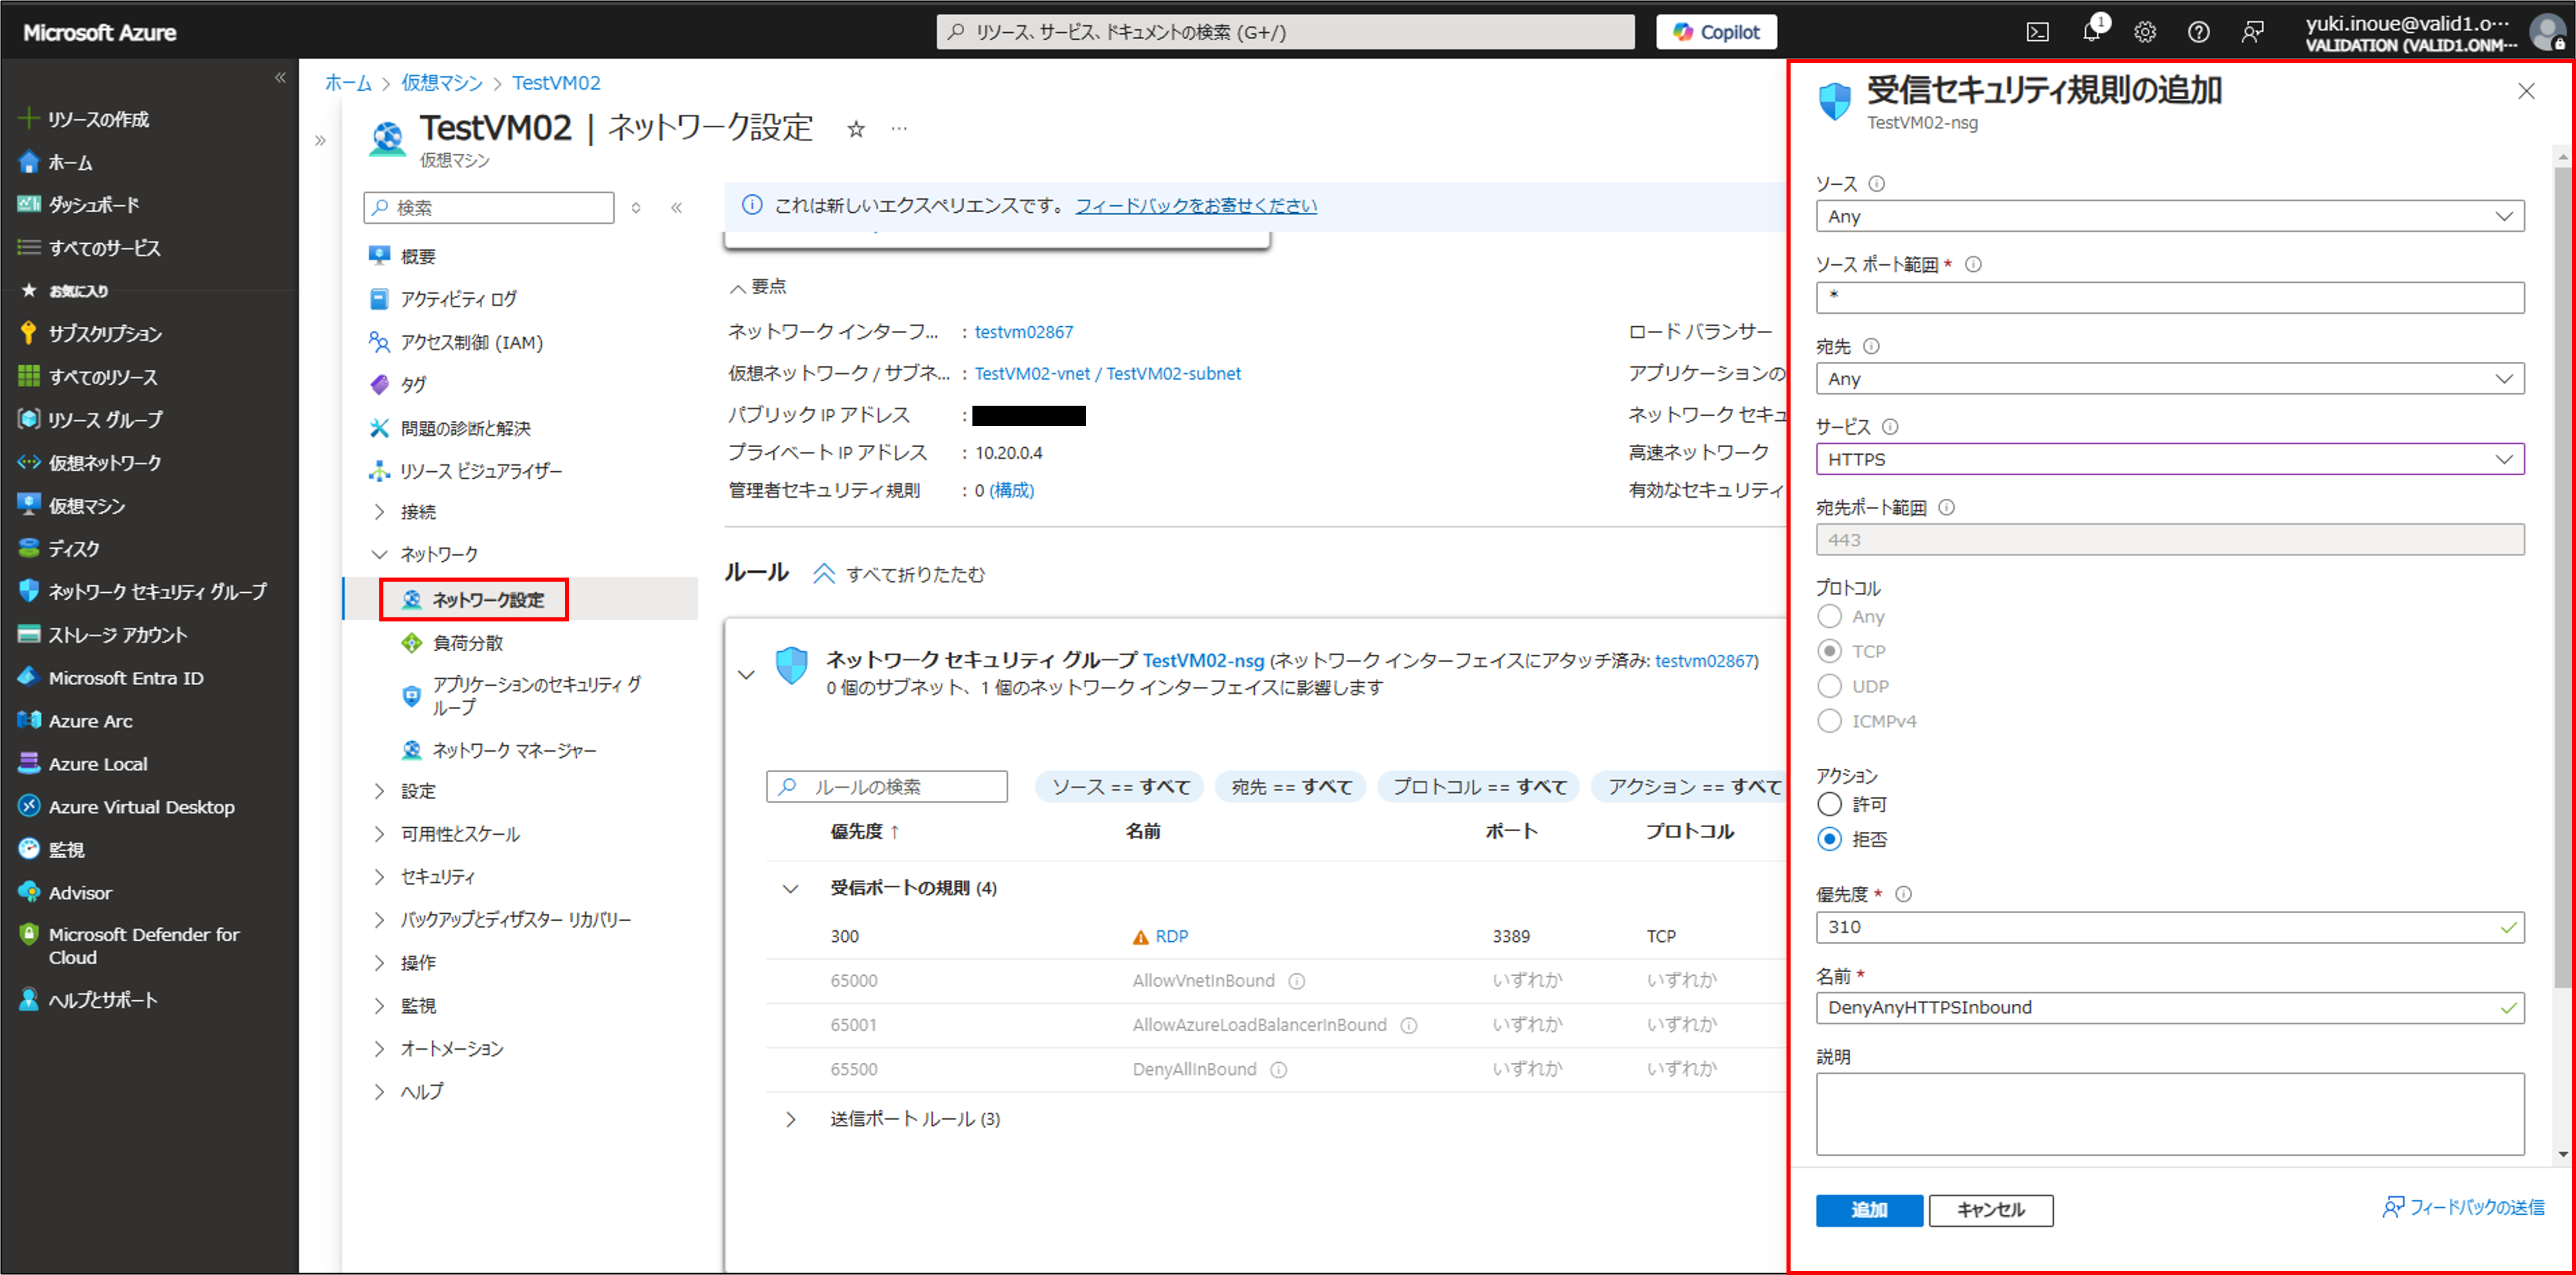
Task: Click すべて折りたたむ collapse all
Action: point(900,574)
